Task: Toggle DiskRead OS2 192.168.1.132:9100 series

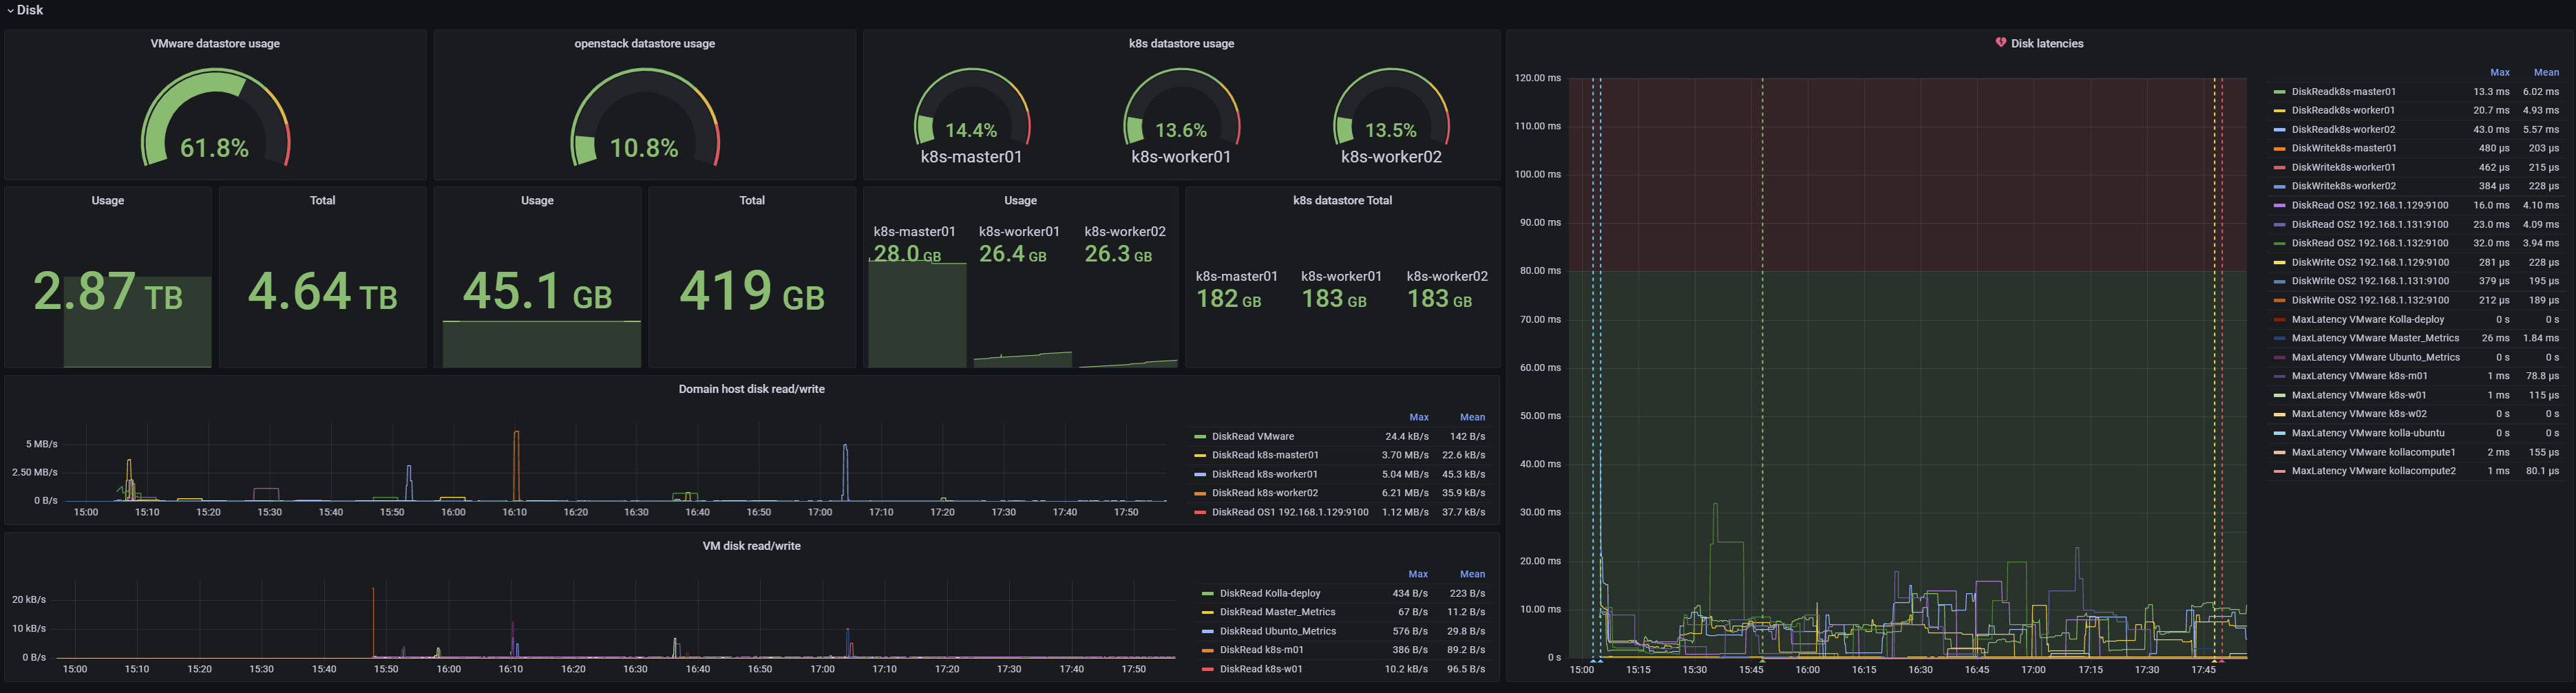Action: point(2370,243)
